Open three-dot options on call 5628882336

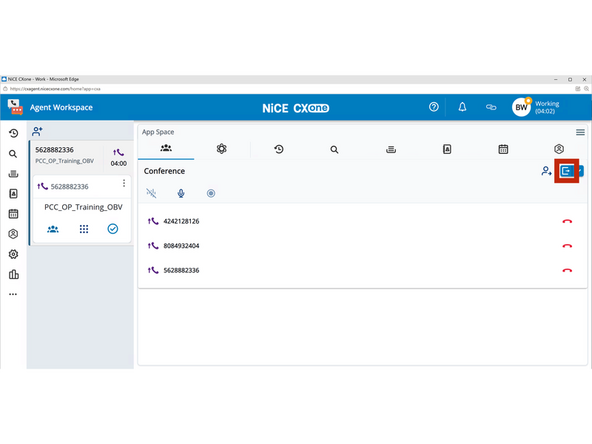(124, 183)
